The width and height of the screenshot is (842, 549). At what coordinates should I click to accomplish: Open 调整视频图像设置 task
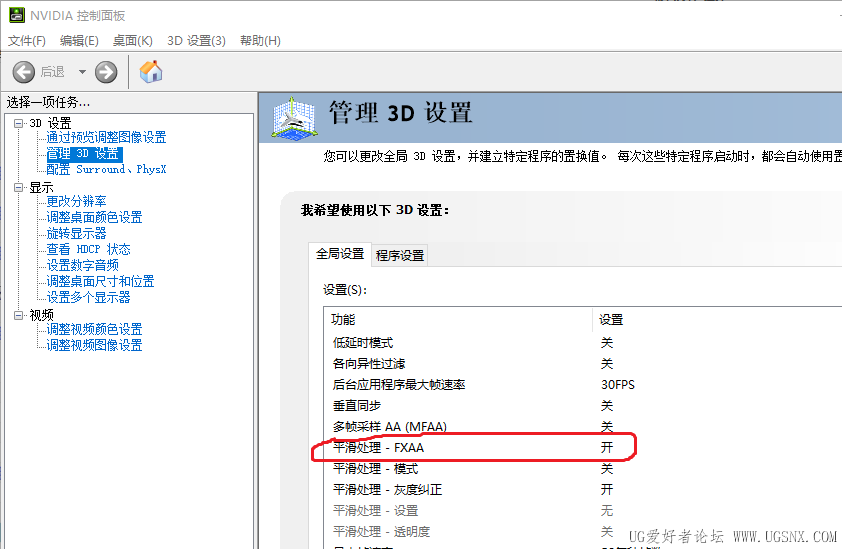coord(95,345)
